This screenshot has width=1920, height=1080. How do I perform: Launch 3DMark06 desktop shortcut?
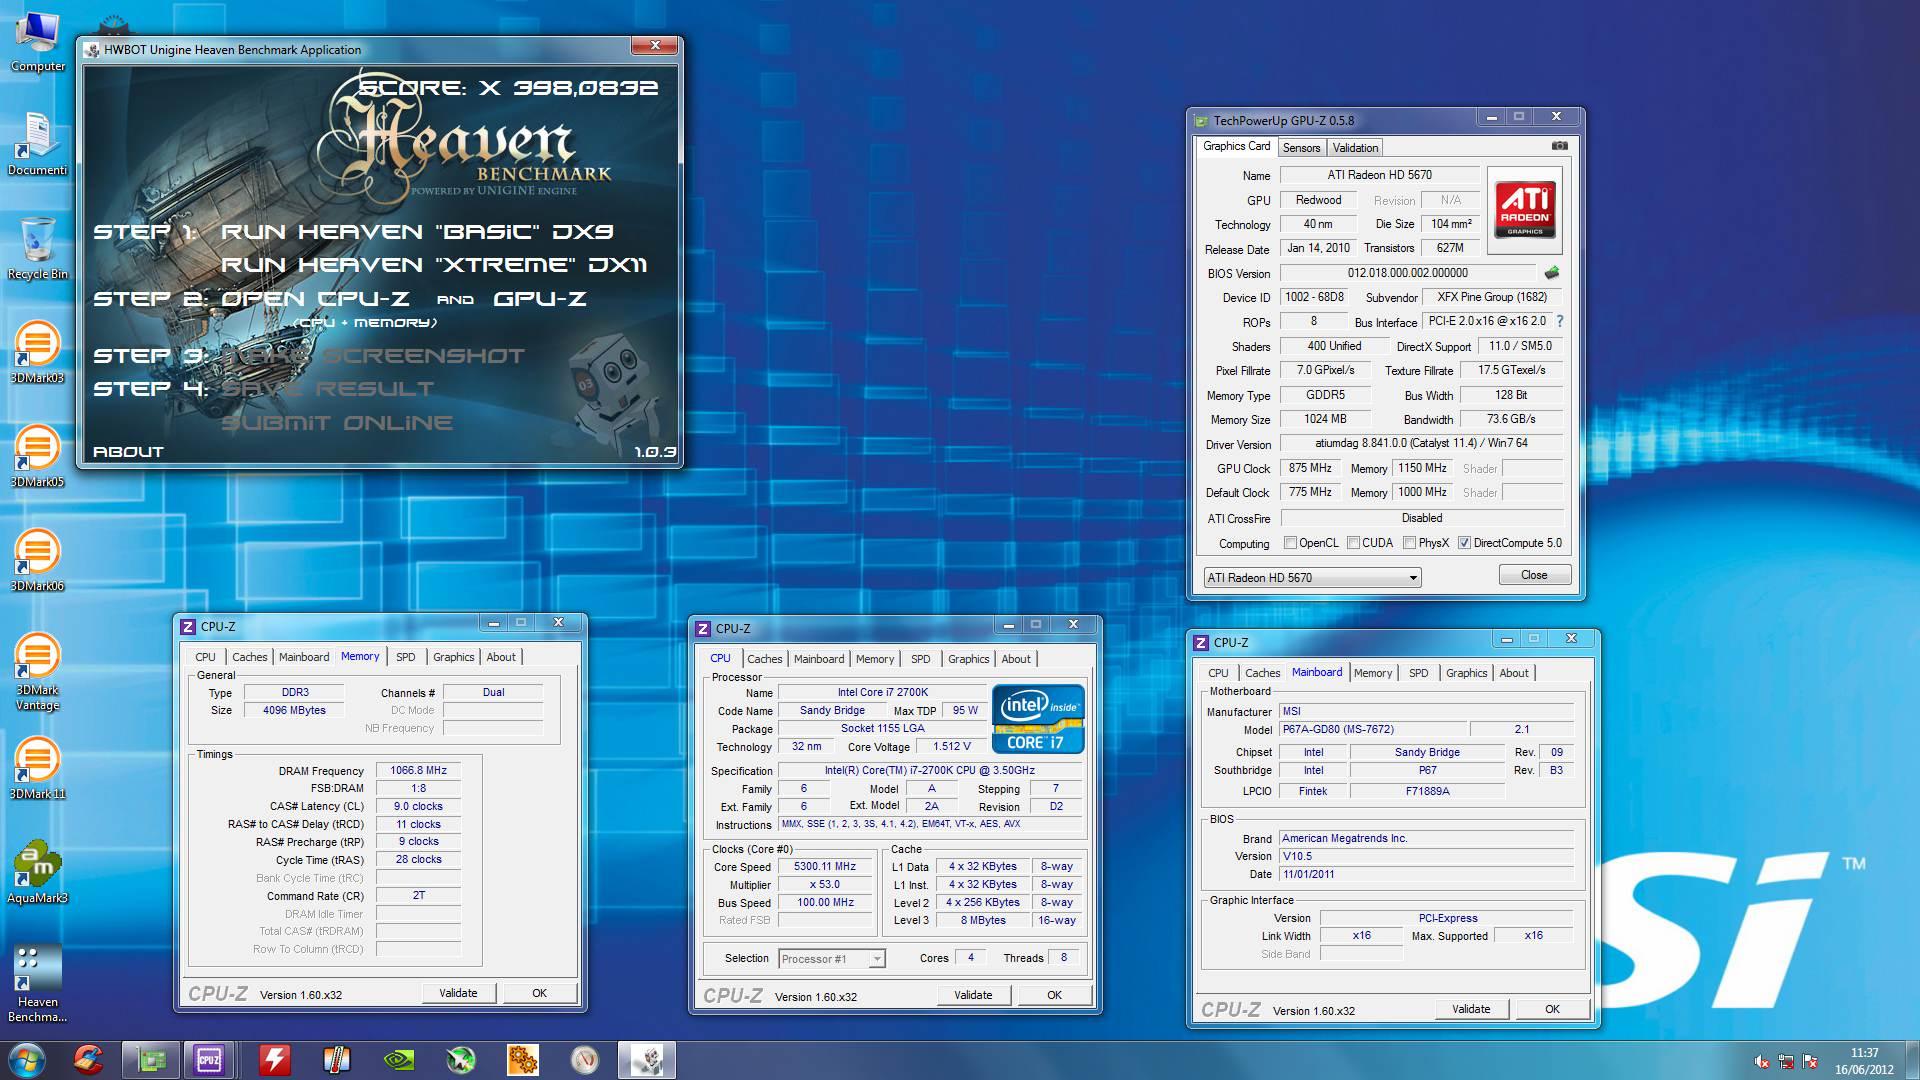click(37, 561)
